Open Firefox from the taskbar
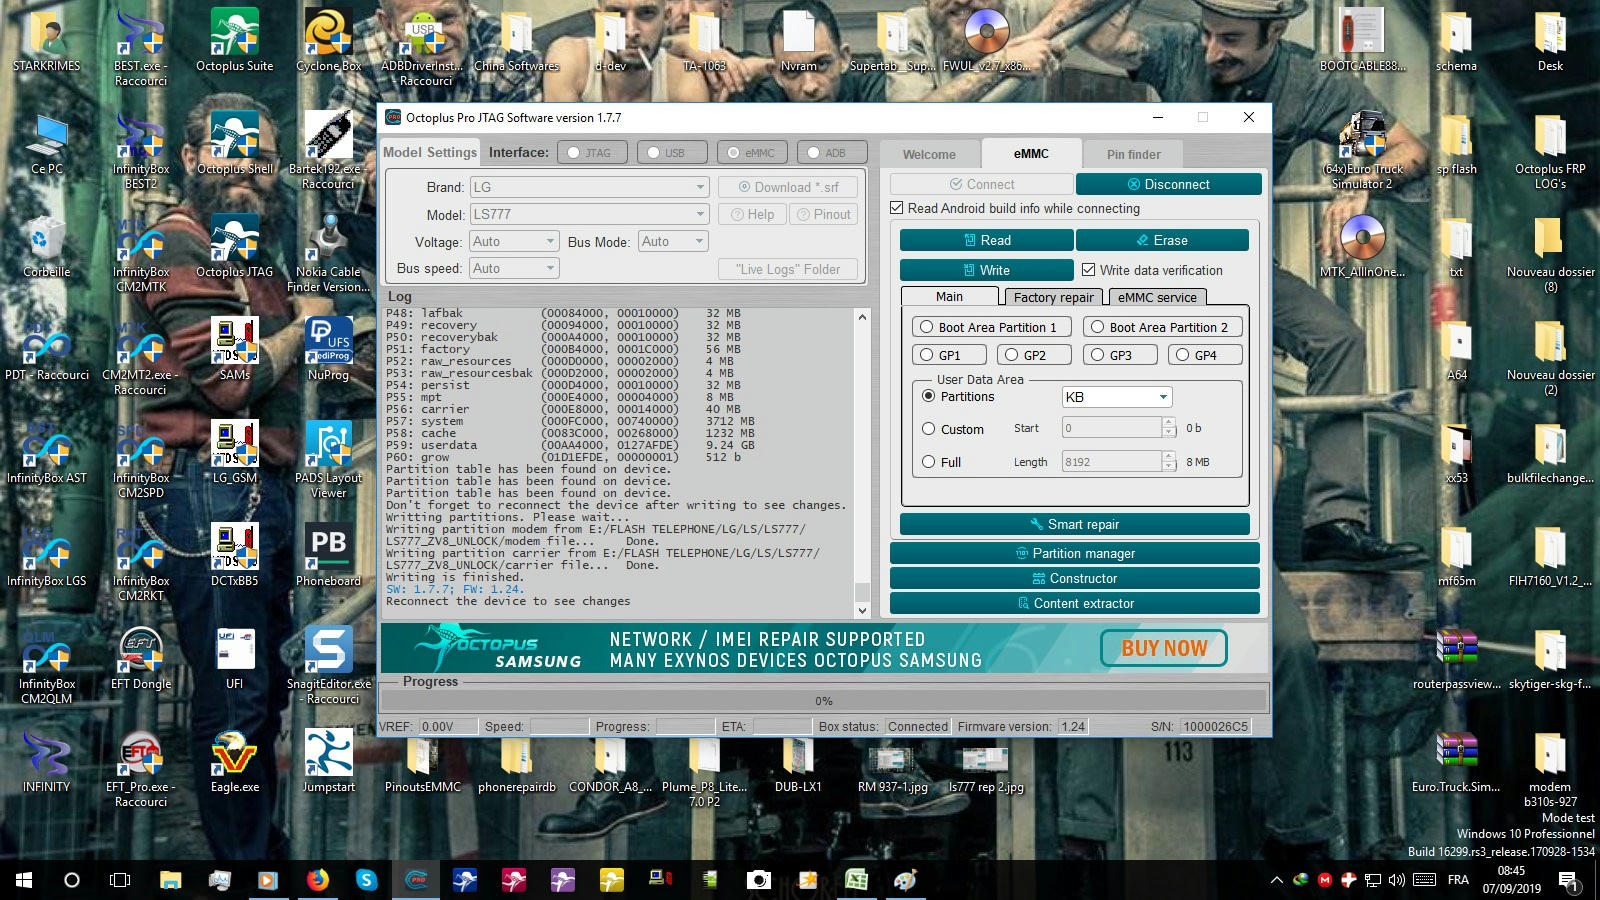Viewport: 1600px width, 900px height. (x=318, y=880)
